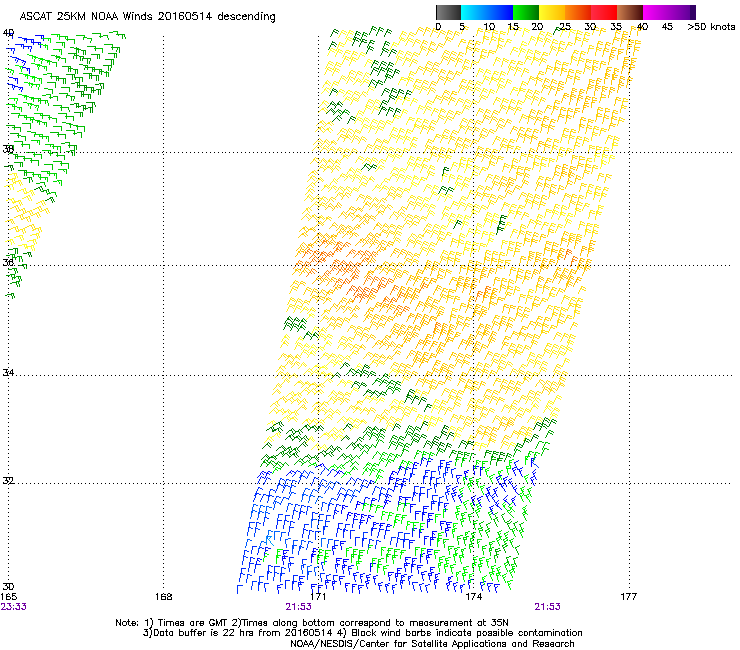Click the cyan 5-10 knots legend swatch
This screenshot has height=650, width=740.
tap(473, 12)
